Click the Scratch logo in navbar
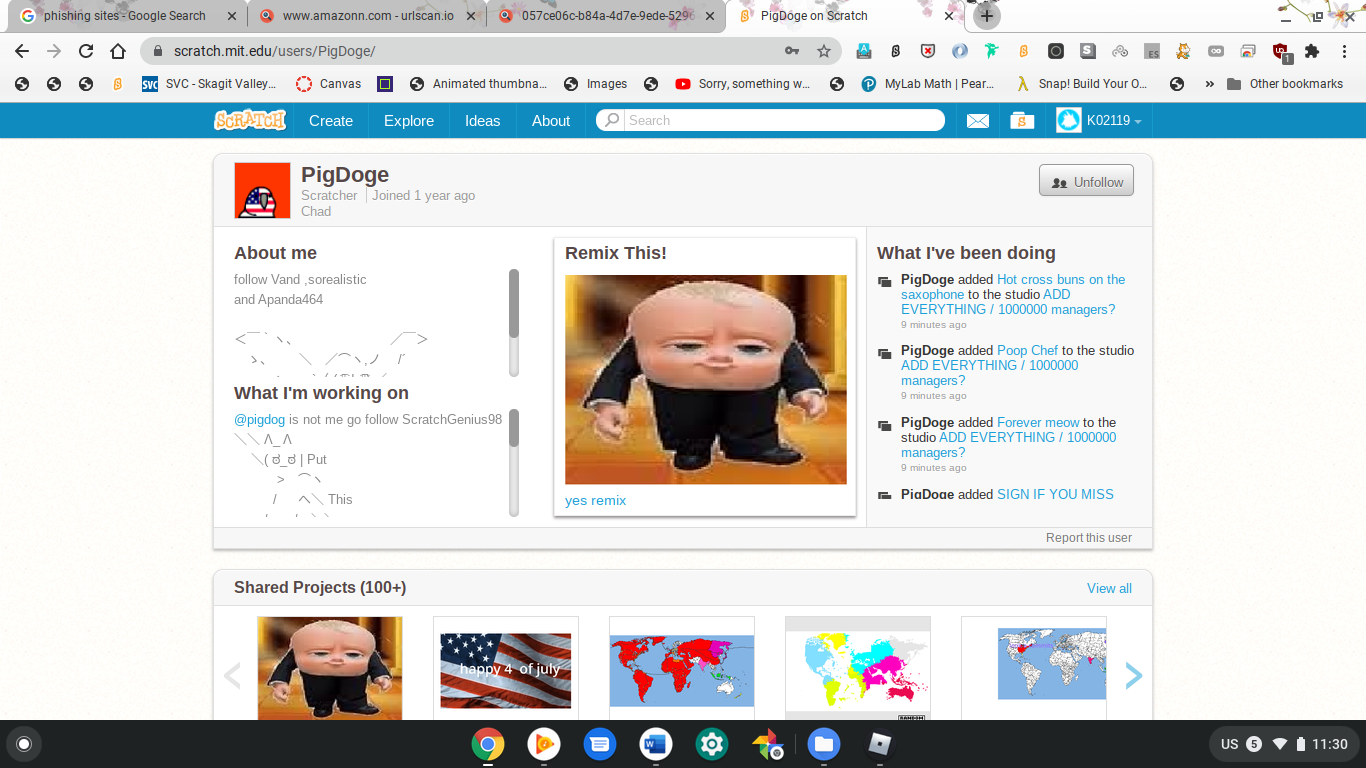This screenshot has width=1366, height=768. click(250, 121)
